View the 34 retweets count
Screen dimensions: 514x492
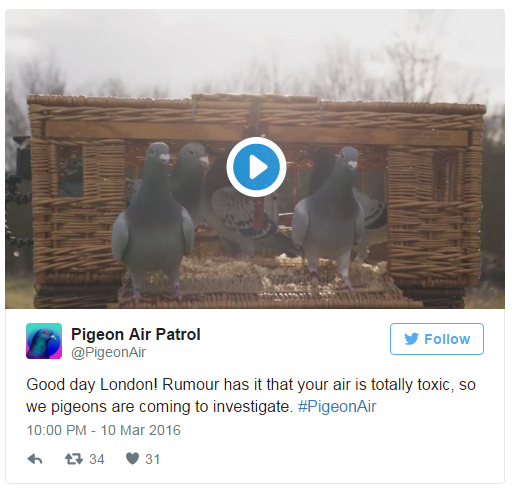pyautogui.click(x=97, y=459)
